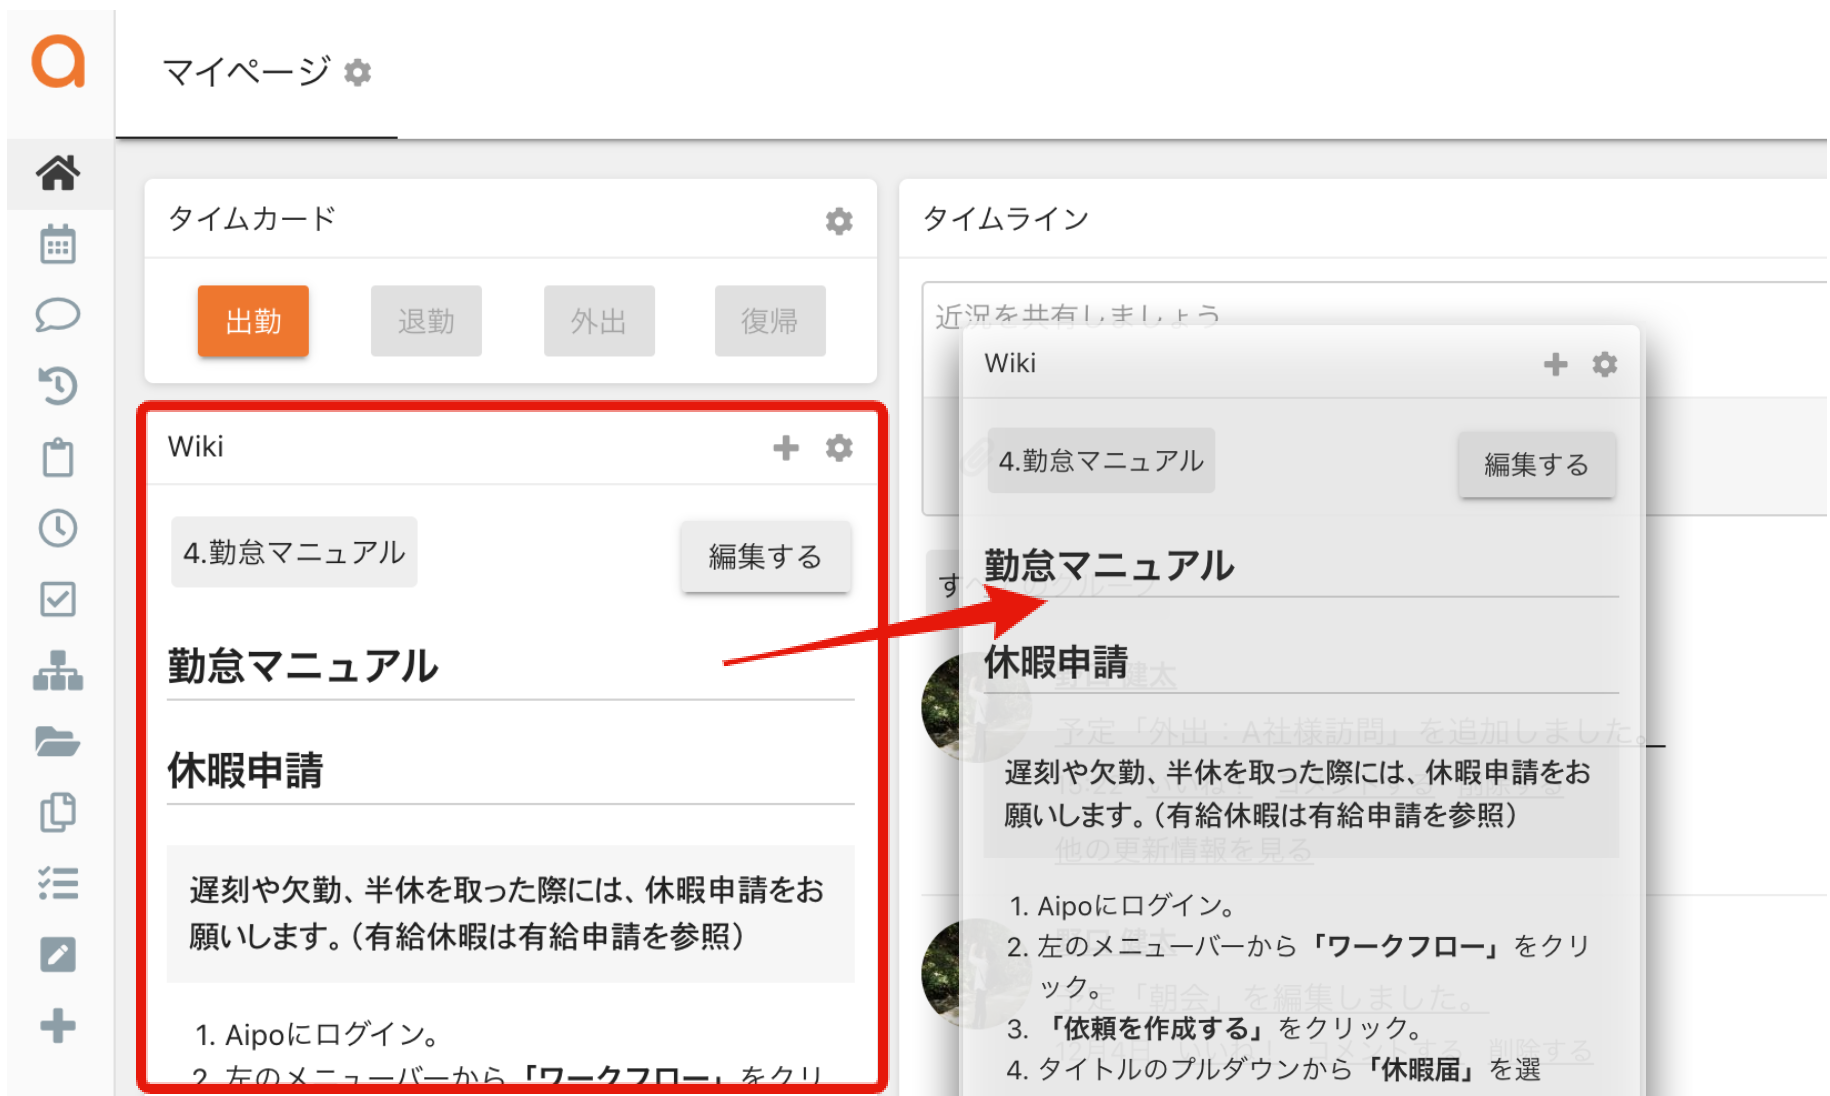Add a page in the left Wiki panel
This screenshot has height=1096, width=1830.
point(786,448)
